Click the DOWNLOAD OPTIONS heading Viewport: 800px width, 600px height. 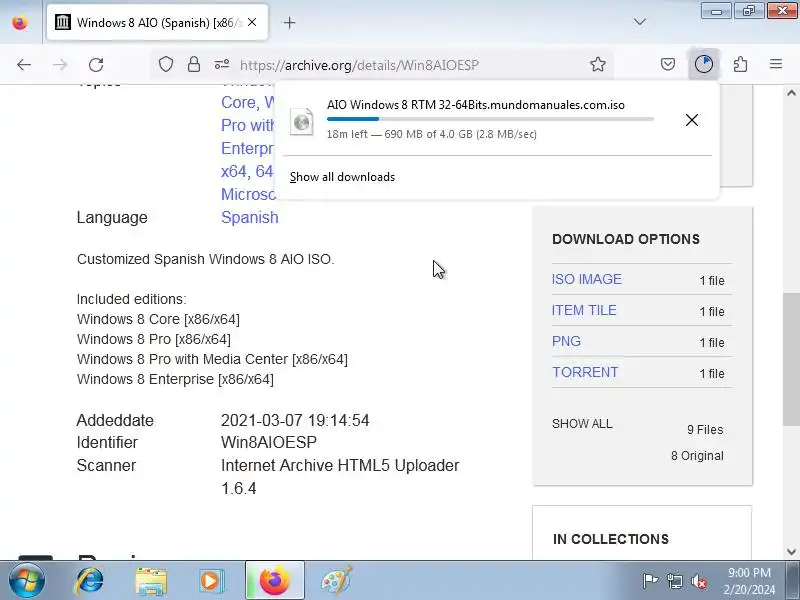coord(626,239)
